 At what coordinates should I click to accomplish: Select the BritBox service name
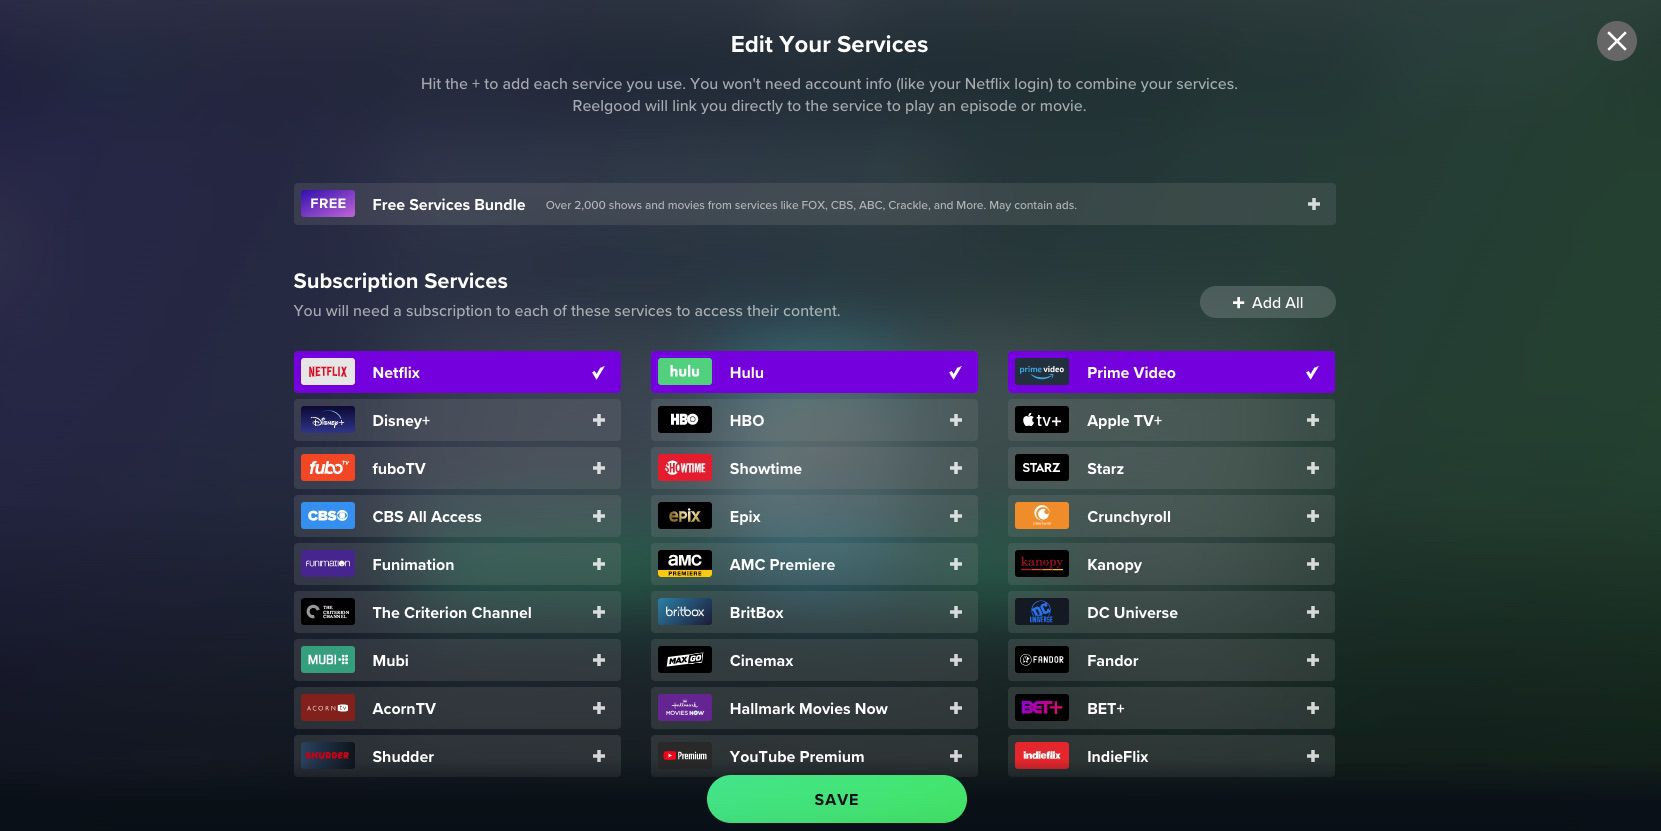tap(757, 612)
